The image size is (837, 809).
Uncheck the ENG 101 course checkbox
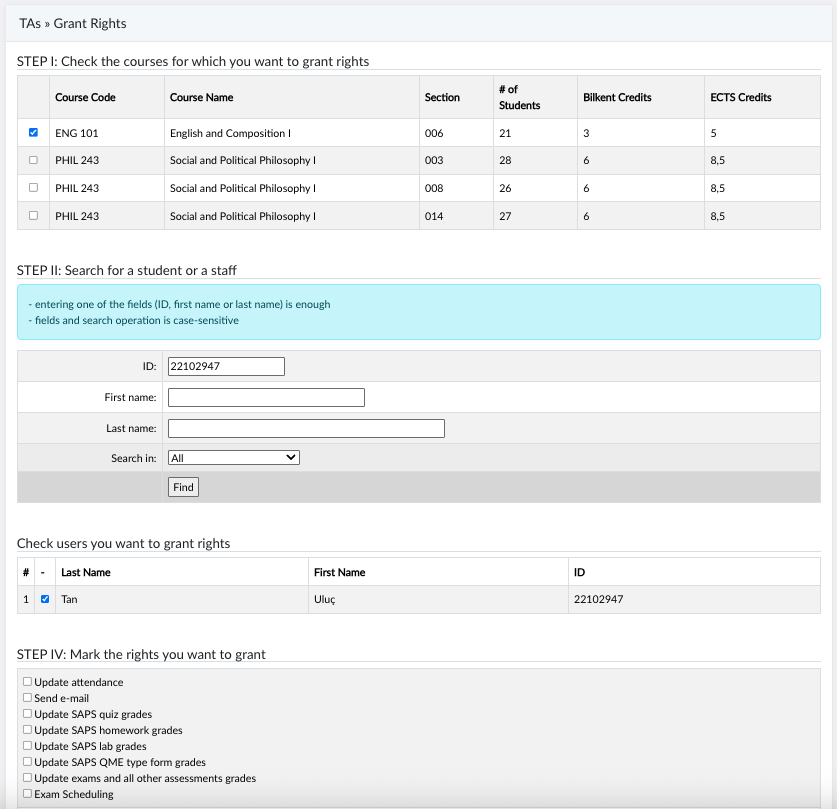coord(33,132)
